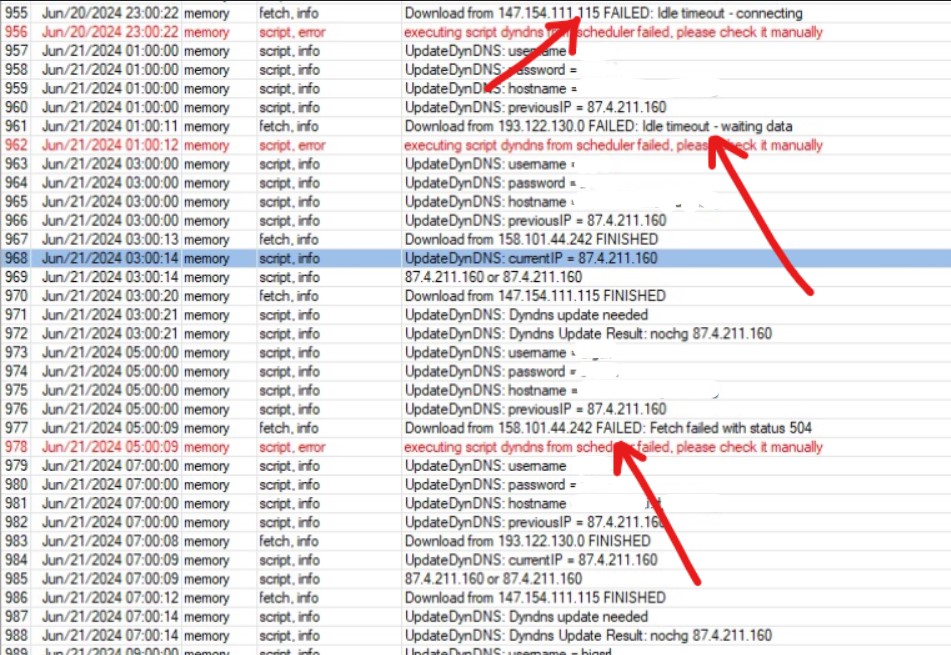Viewport: 951px width, 655px height.
Task: Select row number 968 cell
Action: (x=16, y=258)
